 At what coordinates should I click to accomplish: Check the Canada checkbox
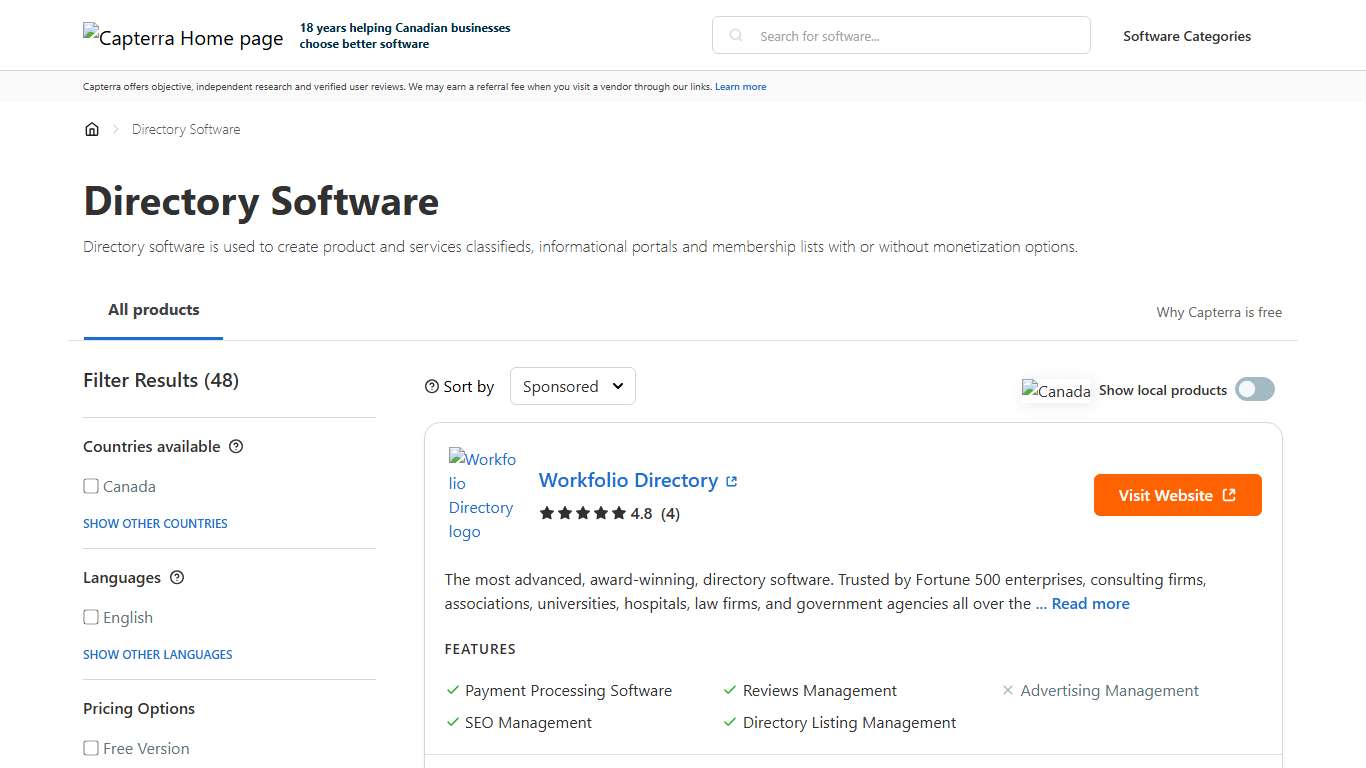pyautogui.click(x=91, y=486)
